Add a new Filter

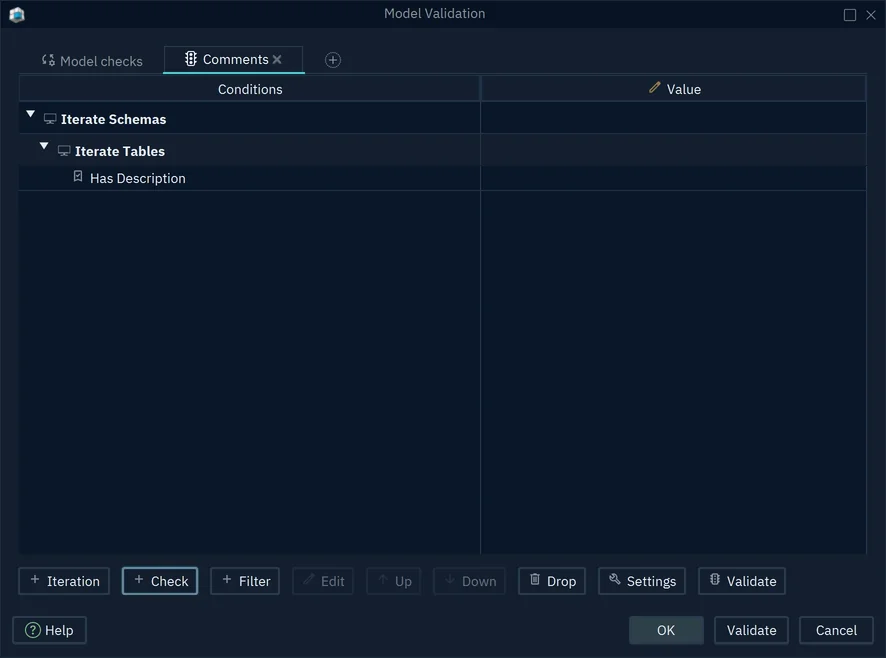point(245,581)
